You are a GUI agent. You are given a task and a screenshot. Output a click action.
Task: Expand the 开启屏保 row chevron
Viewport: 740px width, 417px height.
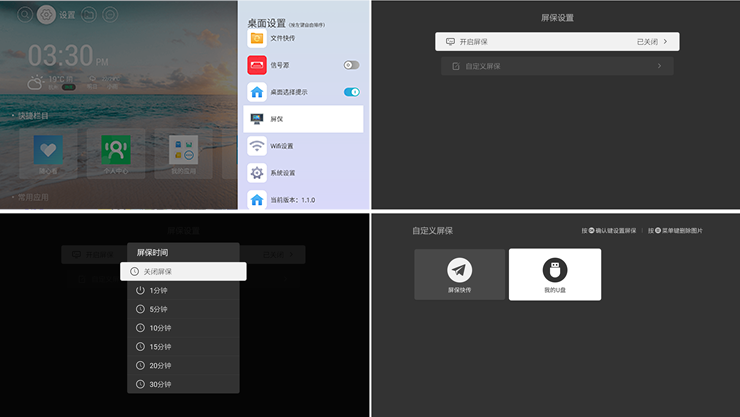[665, 42]
